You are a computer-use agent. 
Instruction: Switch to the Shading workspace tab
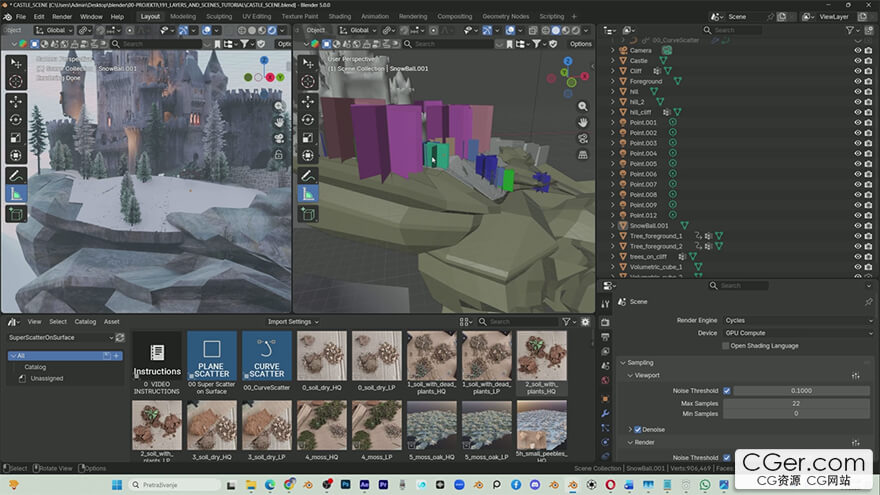click(339, 17)
